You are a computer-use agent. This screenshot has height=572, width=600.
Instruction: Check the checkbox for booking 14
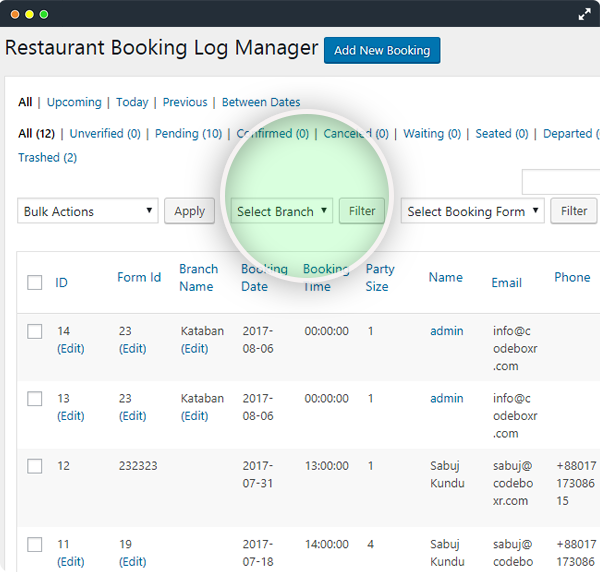pos(34,331)
